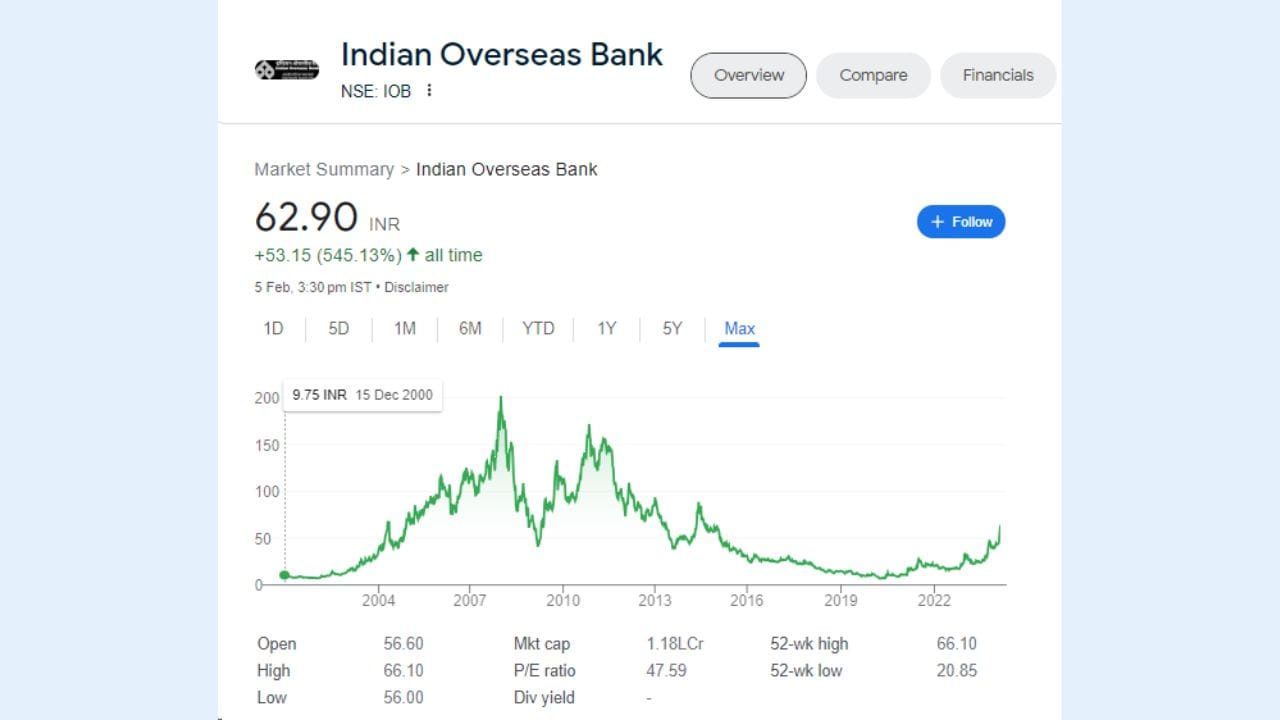This screenshot has width=1280, height=720.
Task: Click the green data point marker on chart
Action: tap(285, 575)
